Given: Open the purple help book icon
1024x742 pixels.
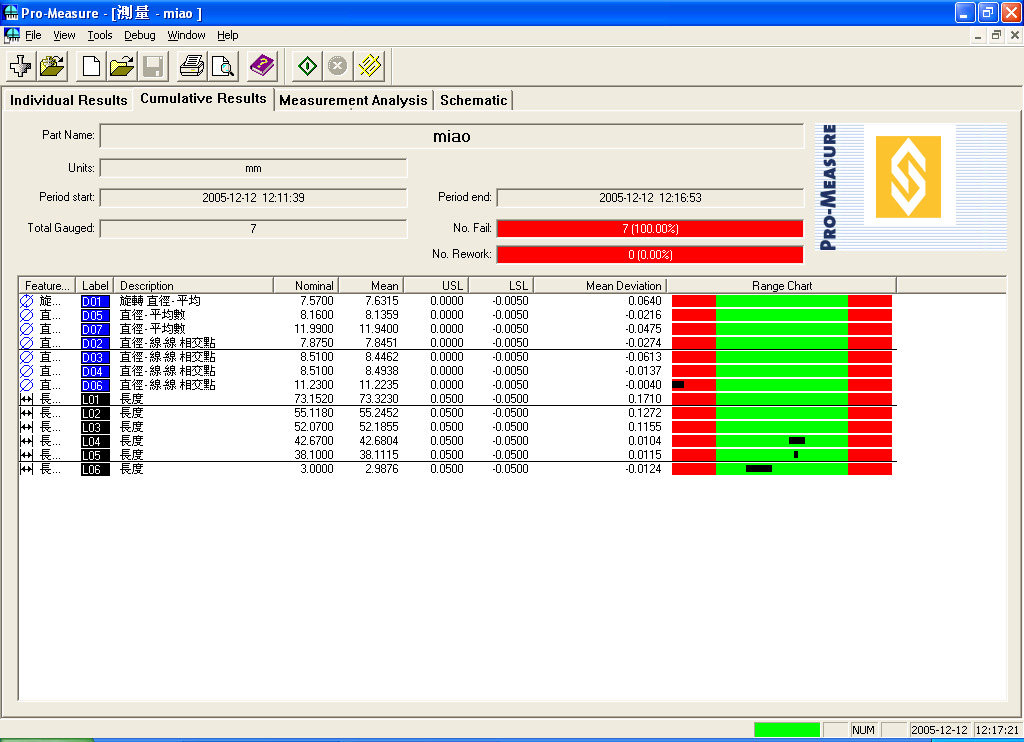Looking at the screenshot, I should point(262,67).
